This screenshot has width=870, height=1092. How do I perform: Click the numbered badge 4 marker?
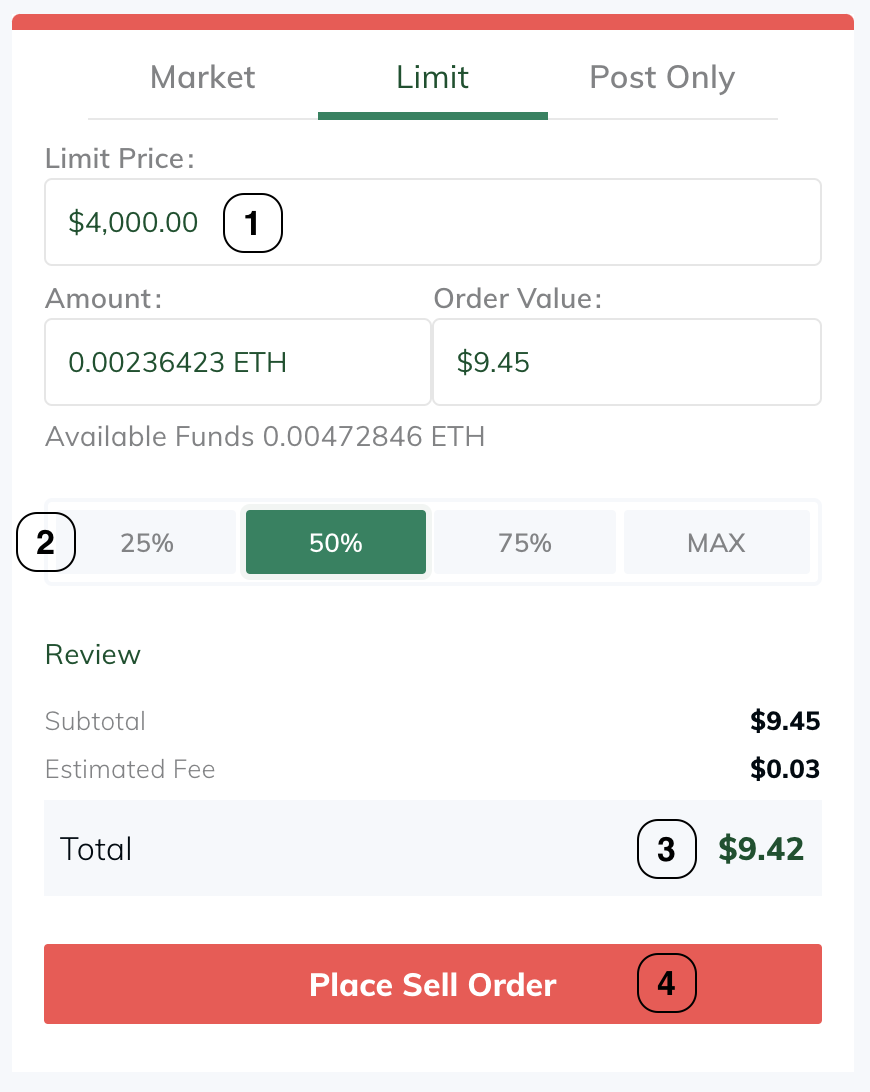667,983
